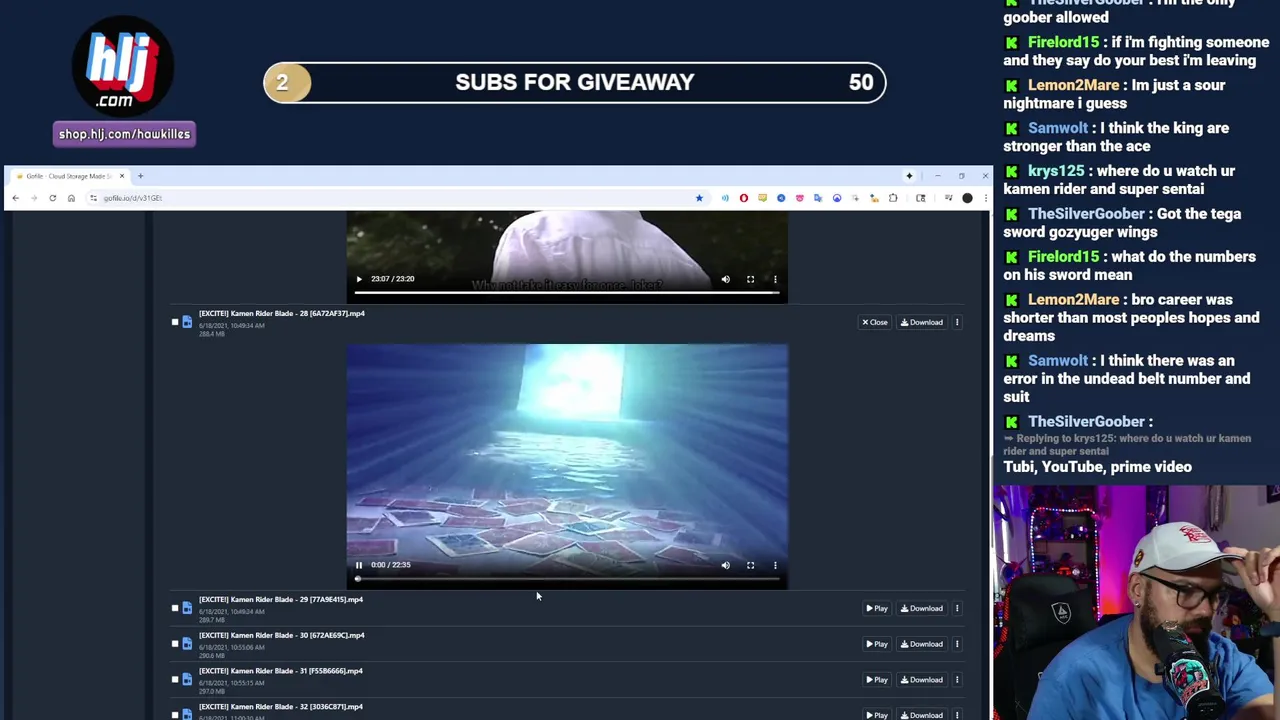Check the Kamen Rider Blade 29 checkbox

175,608
